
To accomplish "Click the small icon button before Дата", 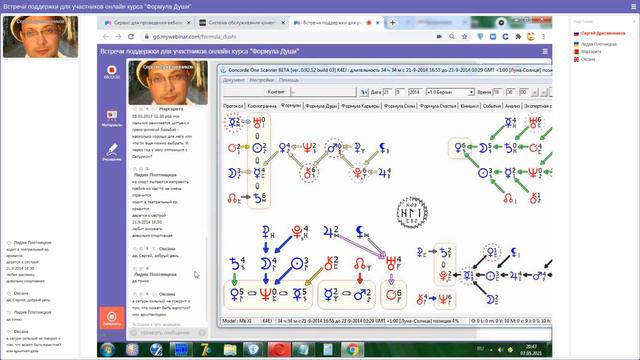I will pos(364,92).
